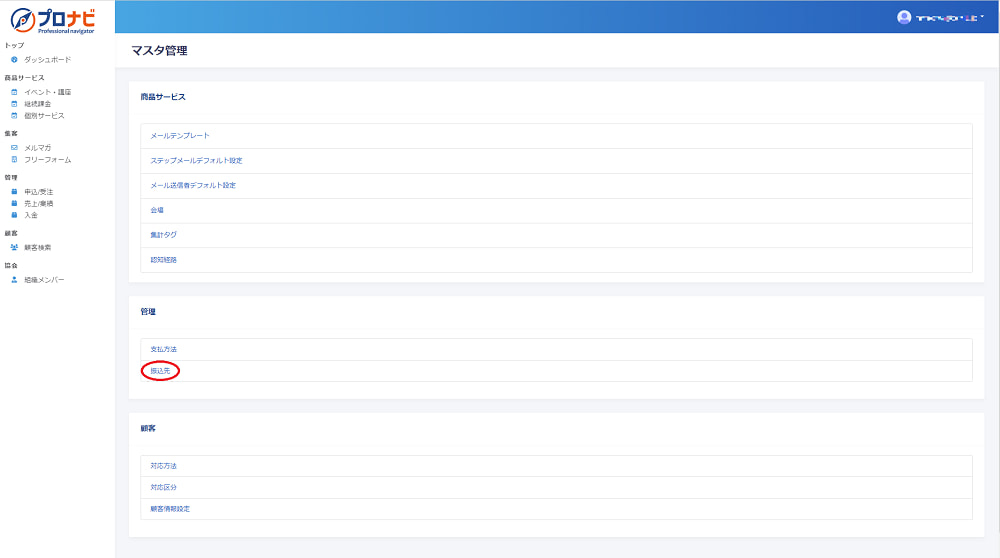Open the 対応区分 link
1000x558 pixels.
(x=163, y=487)
